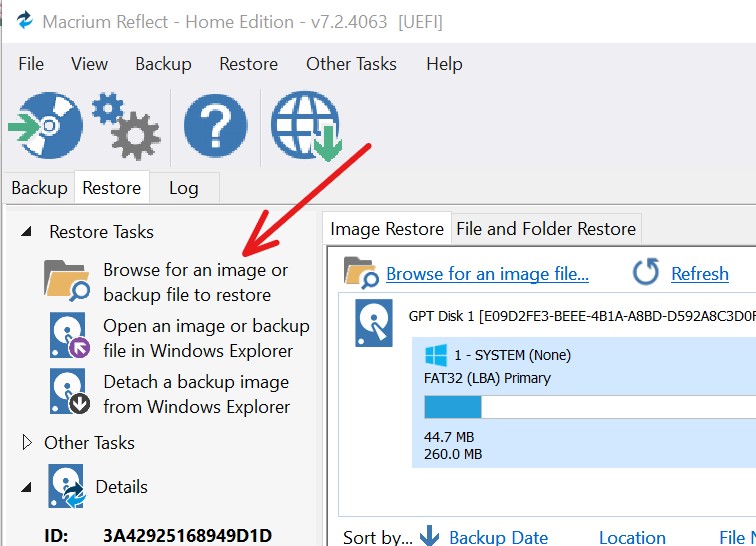Click the Details heading text
This screenshot has height=546, width=756.
tap(122, 487)
